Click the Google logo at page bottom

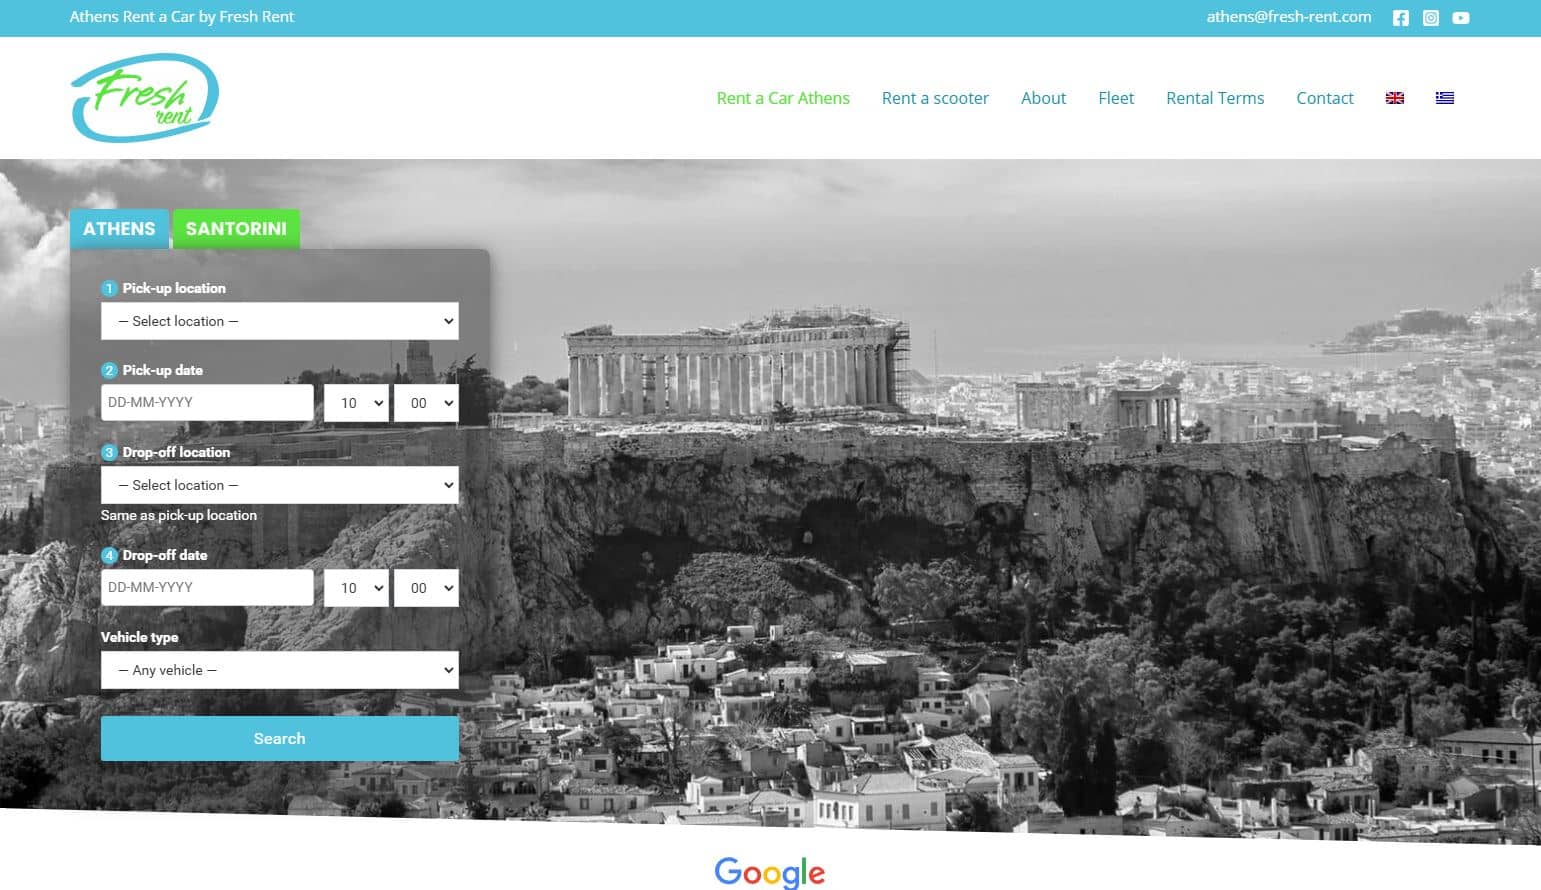point(769,871)
